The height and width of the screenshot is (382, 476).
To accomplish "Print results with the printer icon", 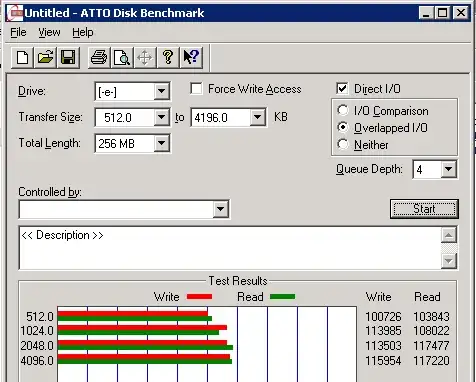I will point(99,58).
